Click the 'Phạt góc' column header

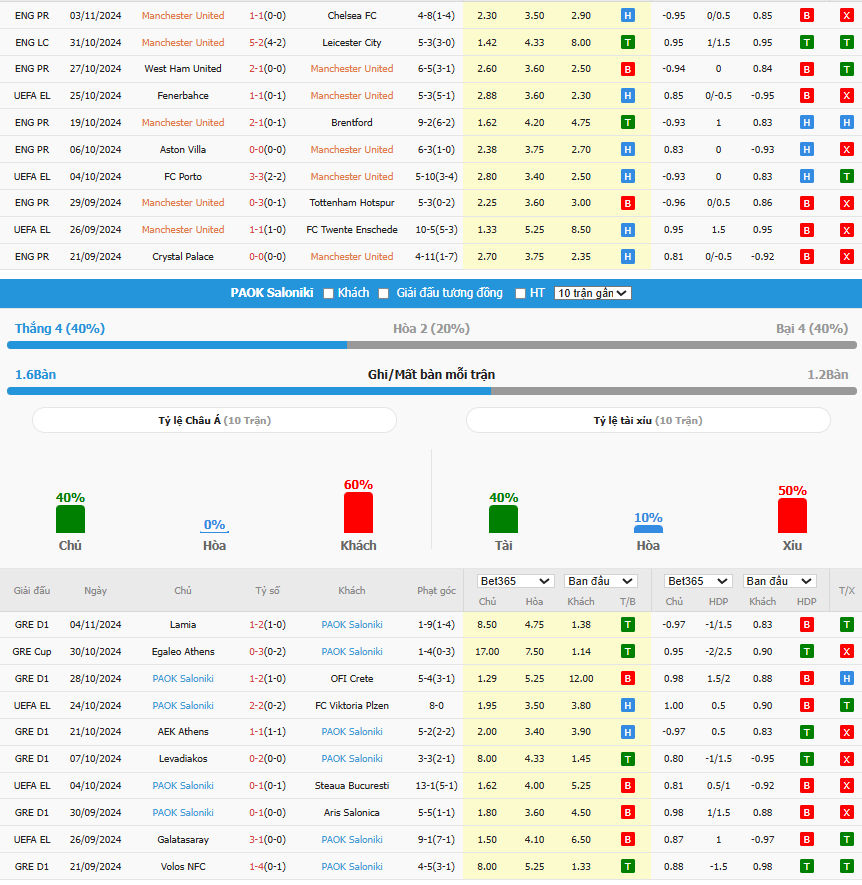[436, 591]
